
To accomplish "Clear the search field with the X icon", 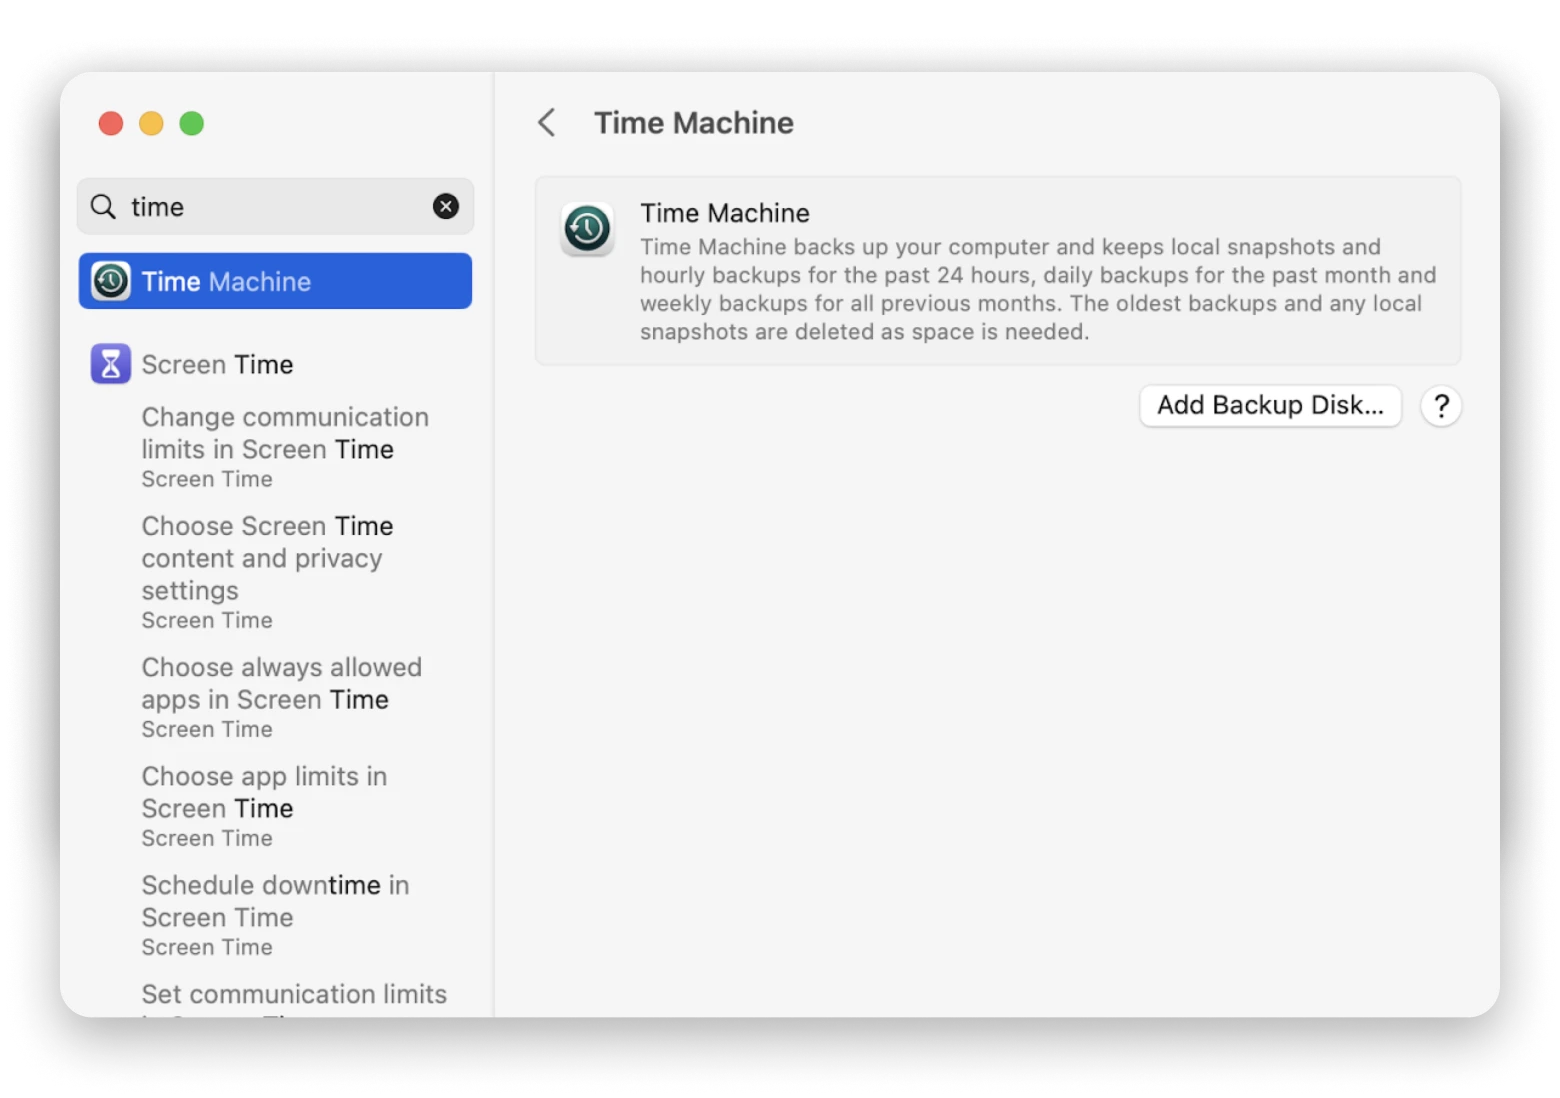I will coord(446,206).
